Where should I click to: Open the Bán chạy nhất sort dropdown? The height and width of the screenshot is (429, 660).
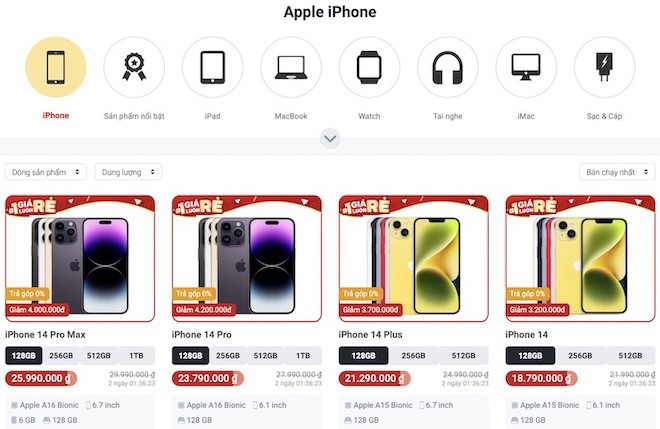pos(617,172)
